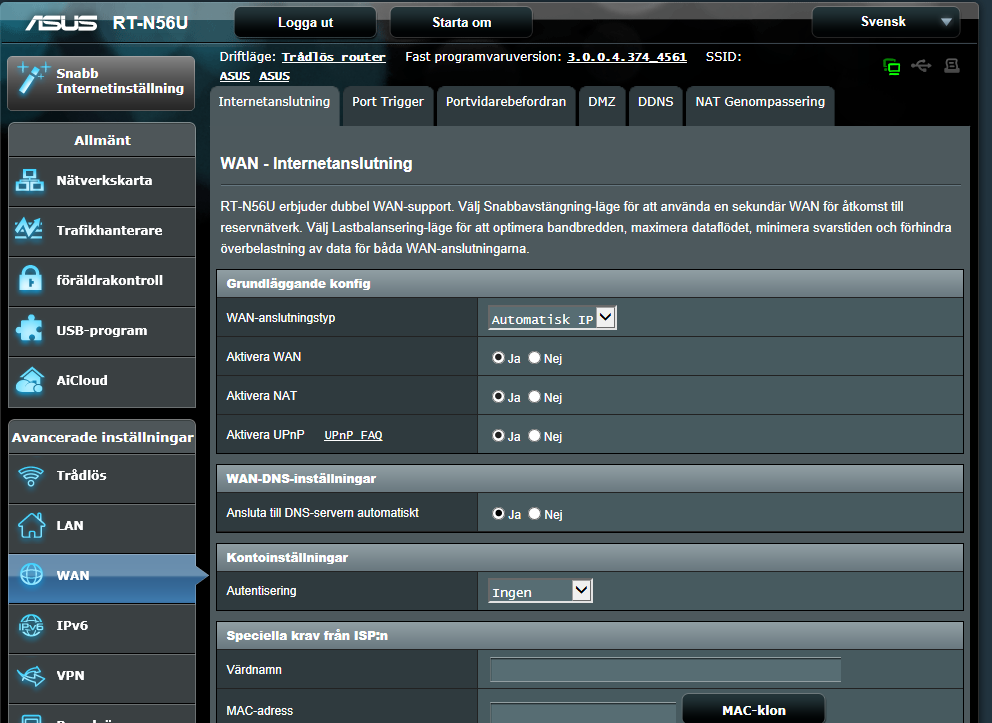Open the UPnP FAQ link
992x723 pixels.
(x=353, y=435)
